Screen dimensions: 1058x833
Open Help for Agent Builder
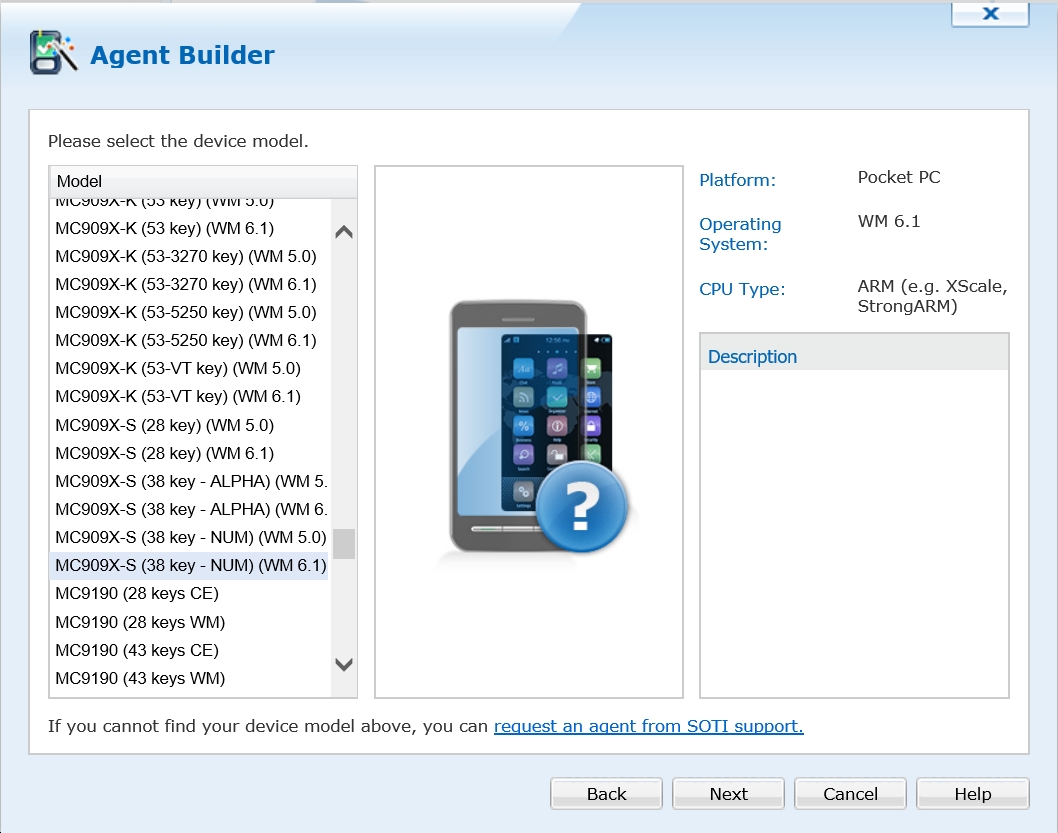pos(972,794)
